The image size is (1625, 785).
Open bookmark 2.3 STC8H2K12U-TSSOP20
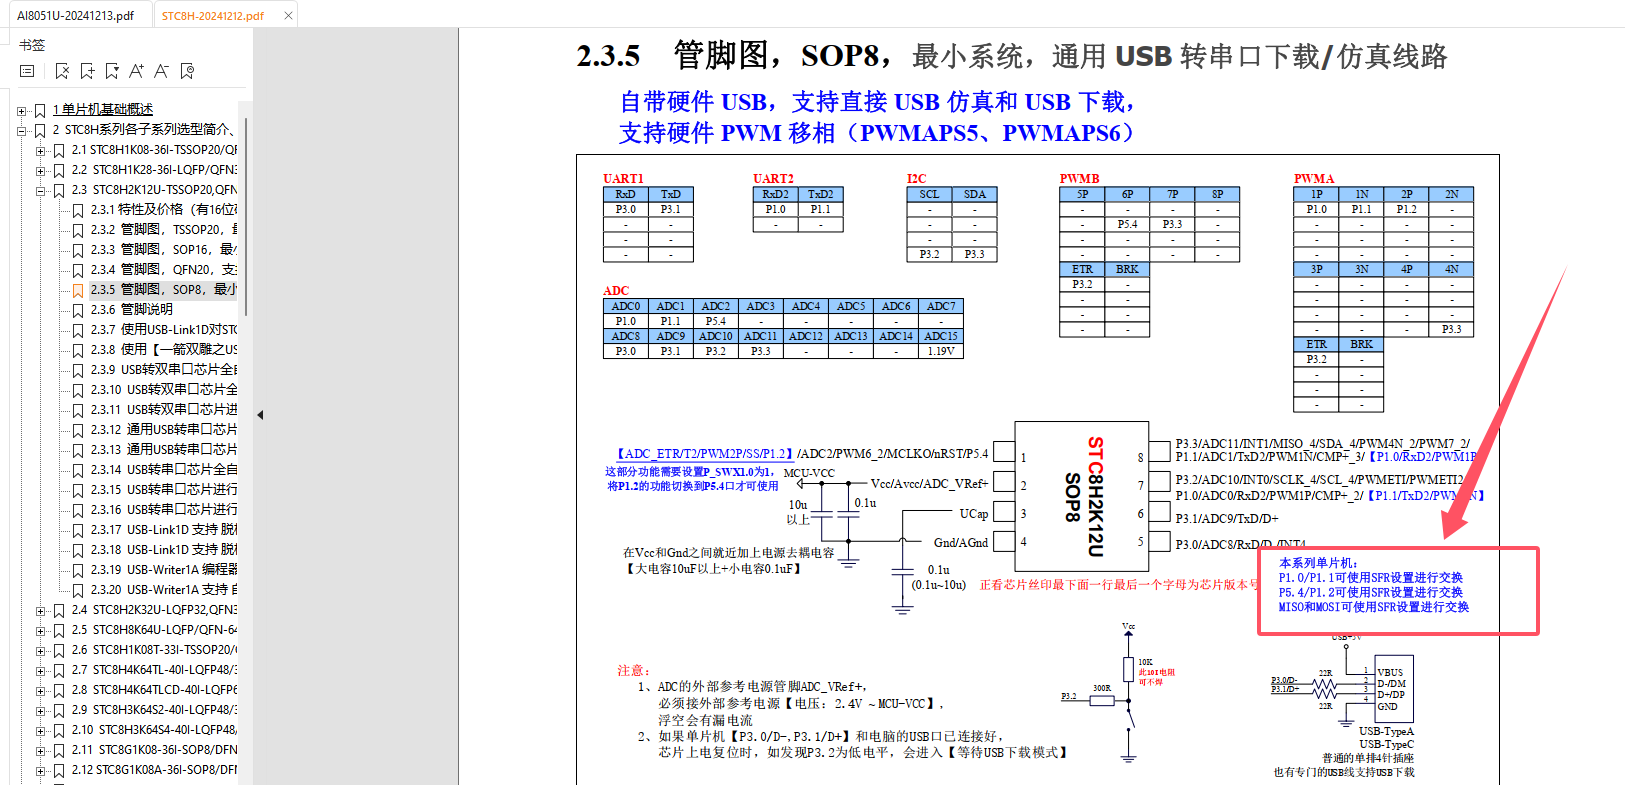coord(154,190)
